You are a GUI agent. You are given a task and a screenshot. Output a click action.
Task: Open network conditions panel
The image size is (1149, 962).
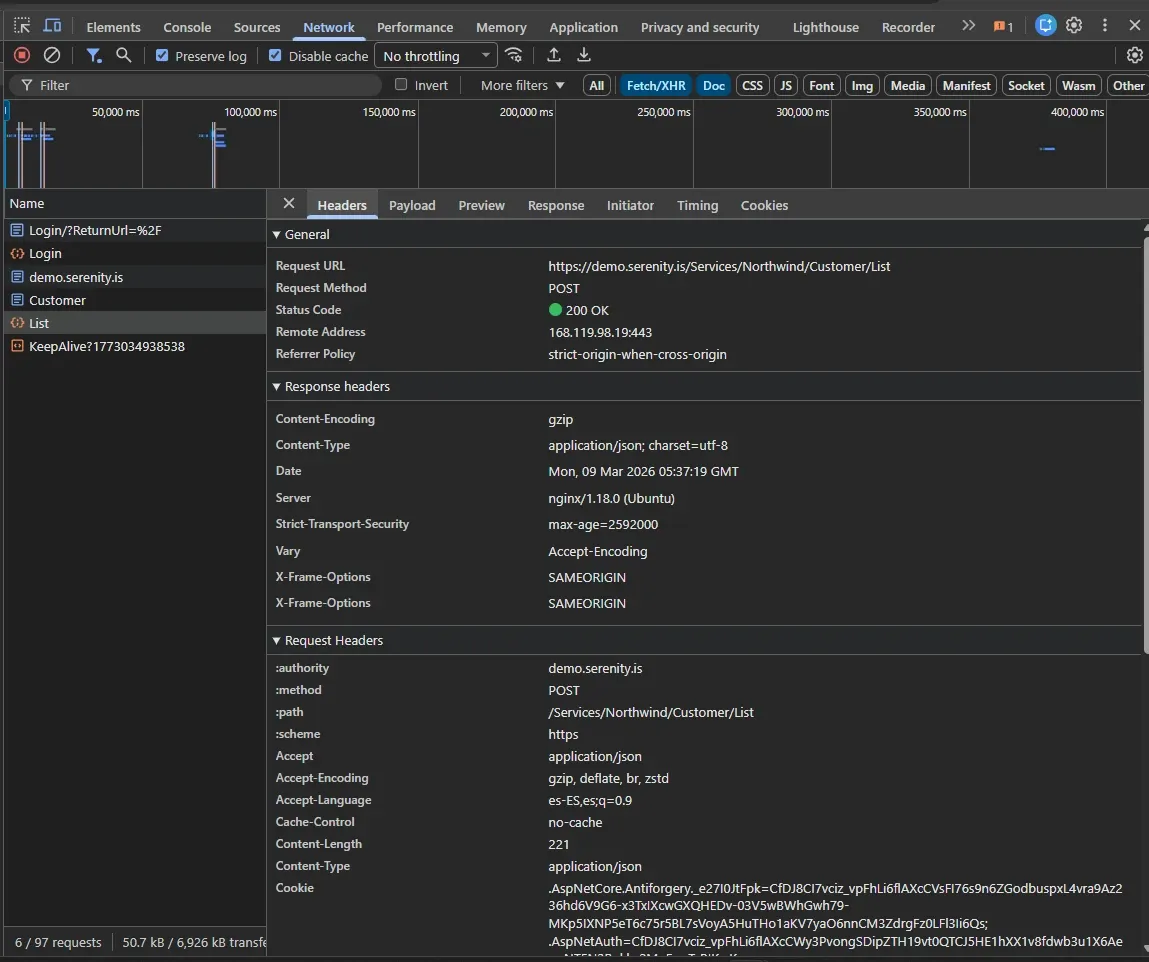pos(514,56)
